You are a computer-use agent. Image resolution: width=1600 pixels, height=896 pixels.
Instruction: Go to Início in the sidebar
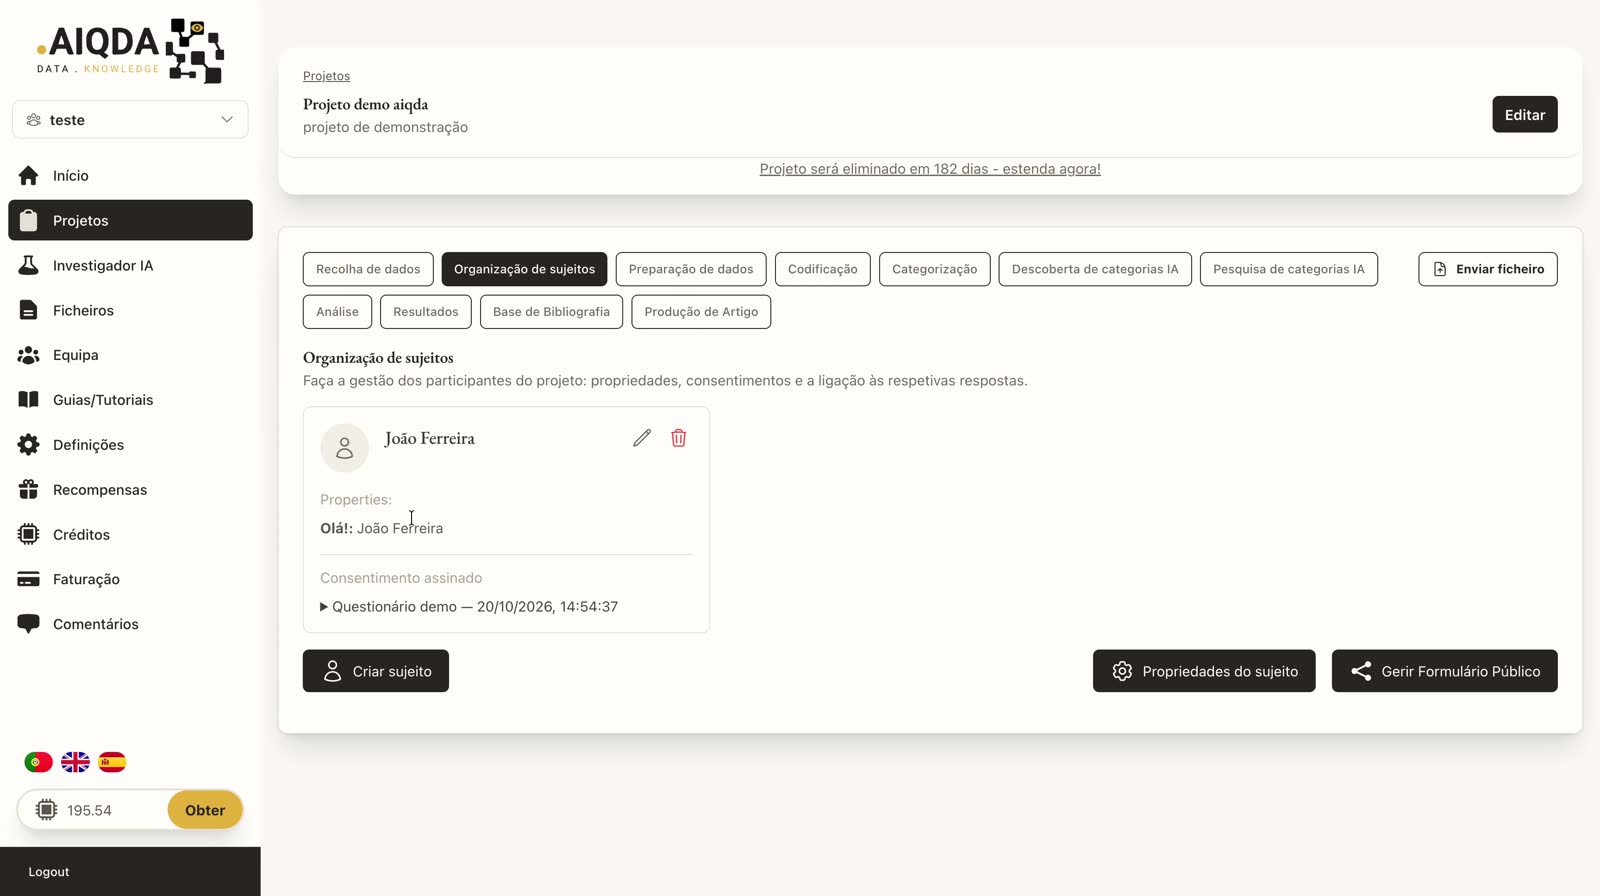pyautogui.click(x=130, y=176)
